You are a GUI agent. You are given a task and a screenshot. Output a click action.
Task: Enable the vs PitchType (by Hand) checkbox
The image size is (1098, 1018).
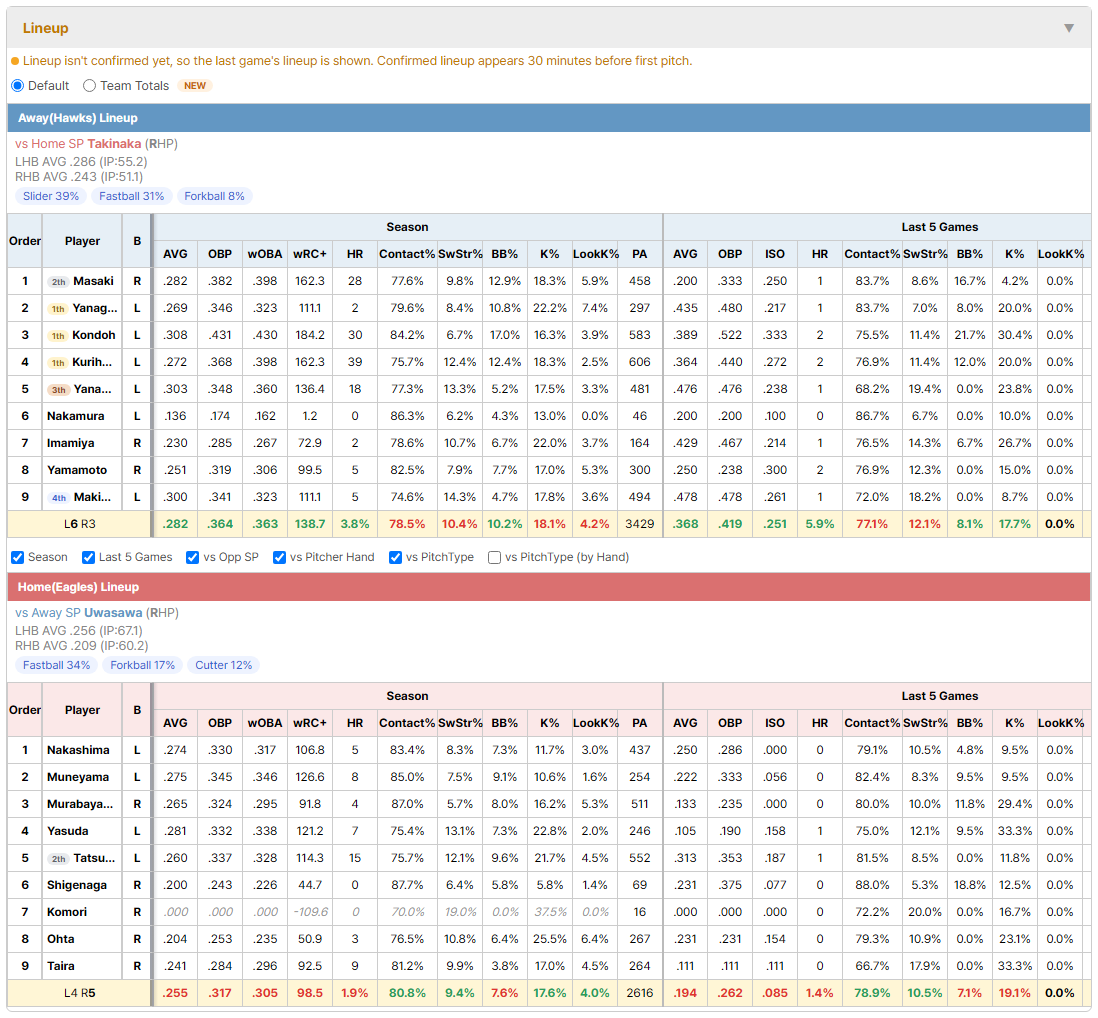494,557
